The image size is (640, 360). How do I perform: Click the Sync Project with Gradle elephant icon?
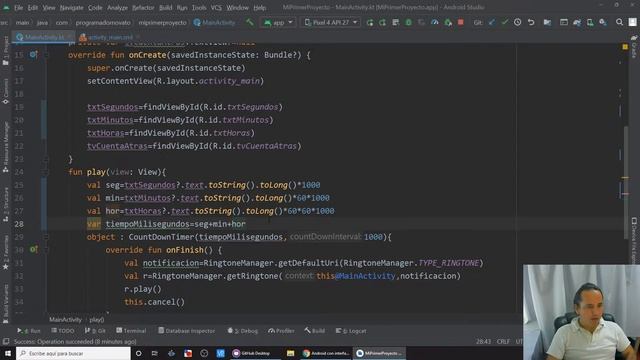coord(577,22)
